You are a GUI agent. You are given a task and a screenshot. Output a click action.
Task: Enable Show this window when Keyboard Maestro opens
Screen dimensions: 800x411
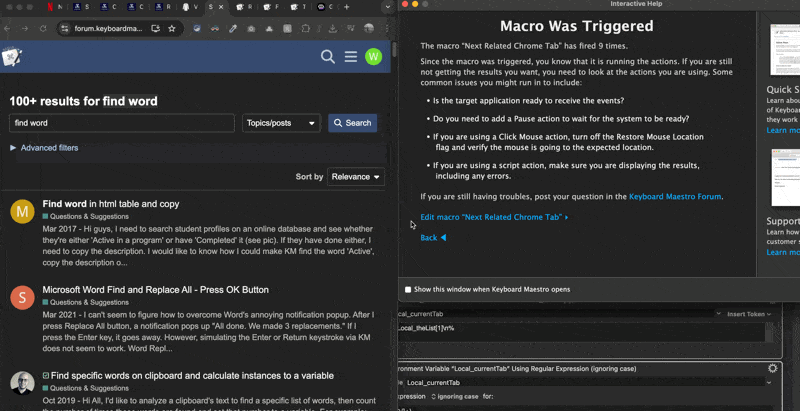pyautogui.click(x=408, y=290)
